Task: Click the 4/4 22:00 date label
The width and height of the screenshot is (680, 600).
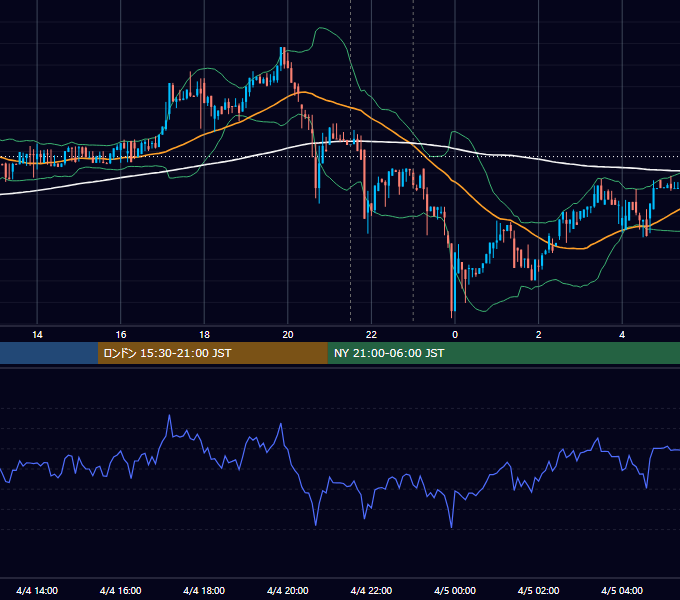Action: coord(371,590)
